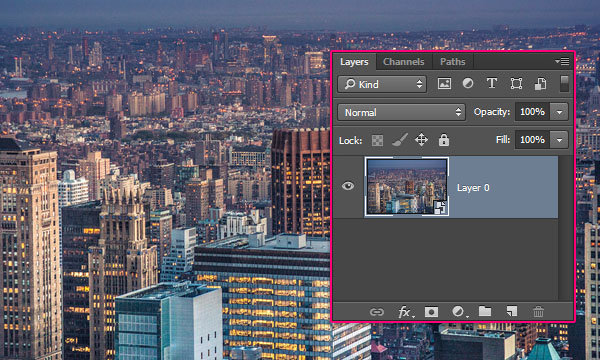Create a new layer

click(x=512, y=311)
